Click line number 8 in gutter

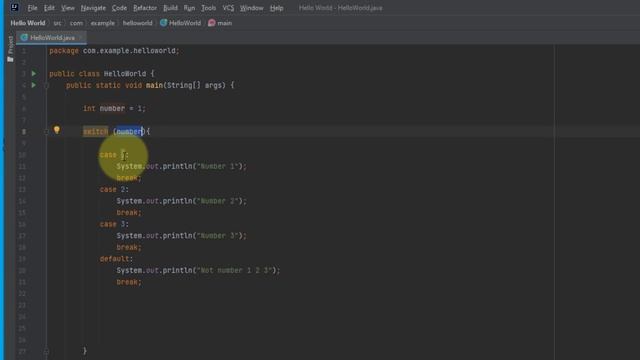click(24, 131)
